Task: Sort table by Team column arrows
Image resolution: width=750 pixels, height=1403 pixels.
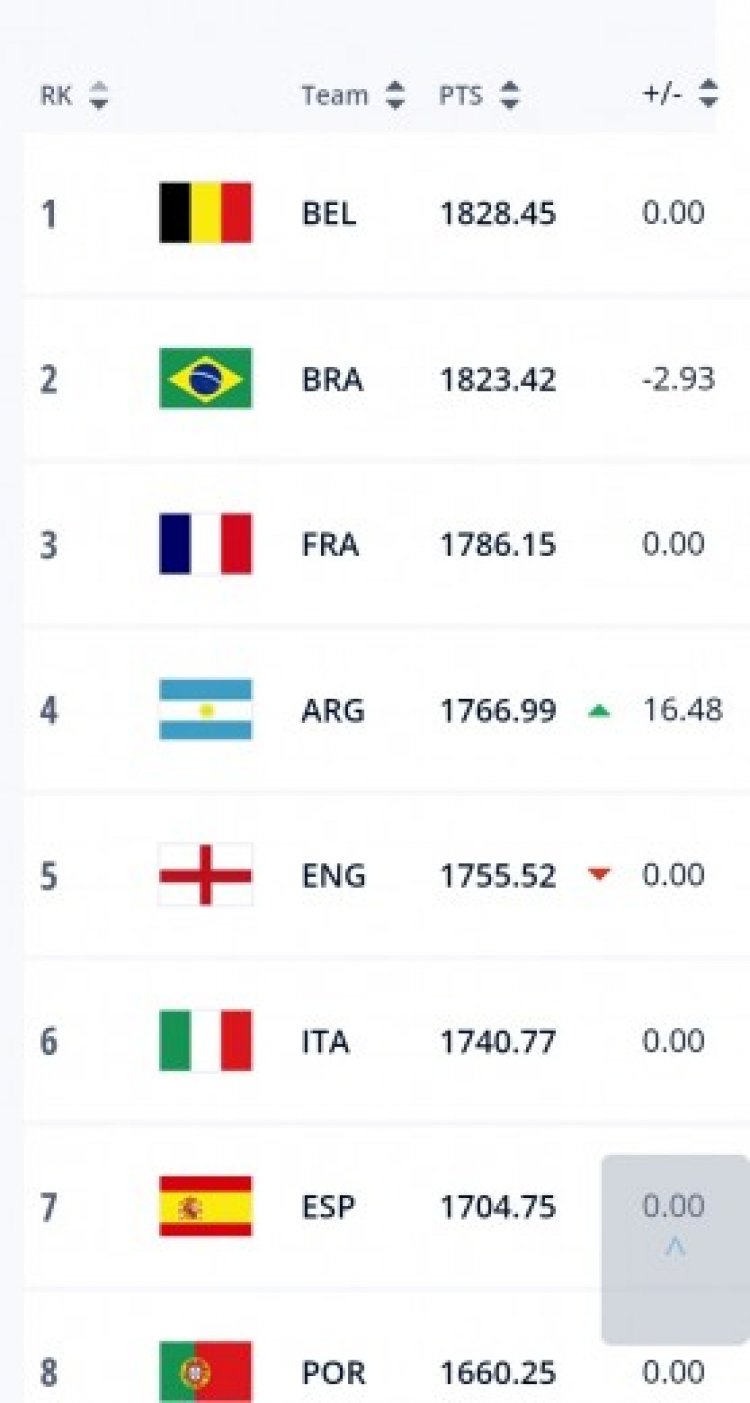Action: coord(396,96)
